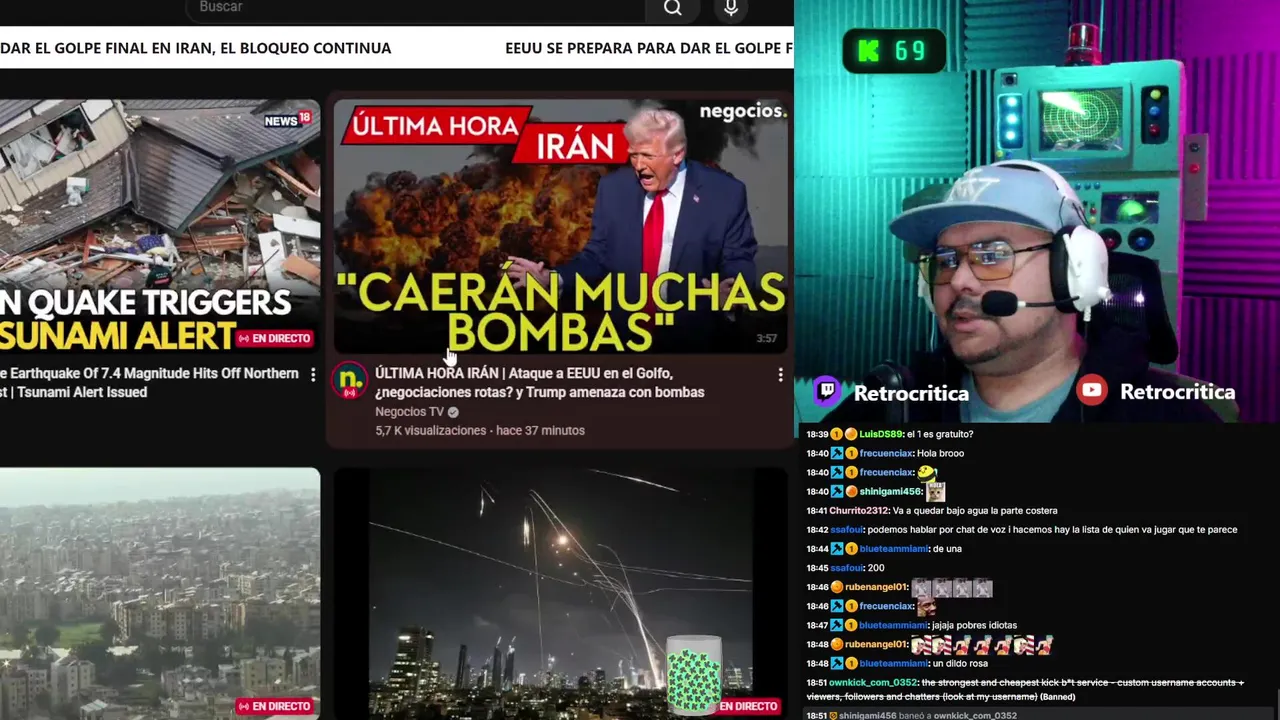The height and width of the screenshot is (720, 1280).
Task: Click the YouTube logo next to Retrocritica
Action: coord(1092,391)
